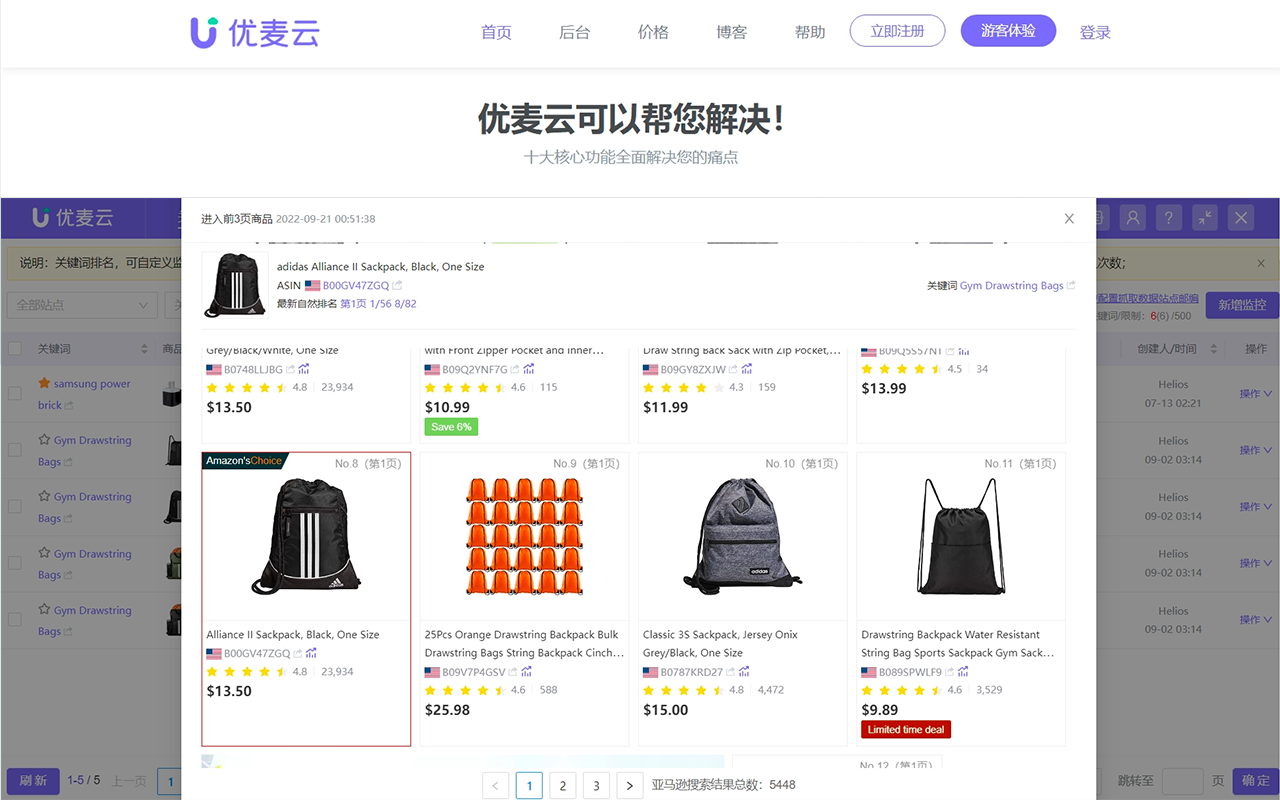Click the user profile icon on the purple toolbar

tap(1132, 217)
